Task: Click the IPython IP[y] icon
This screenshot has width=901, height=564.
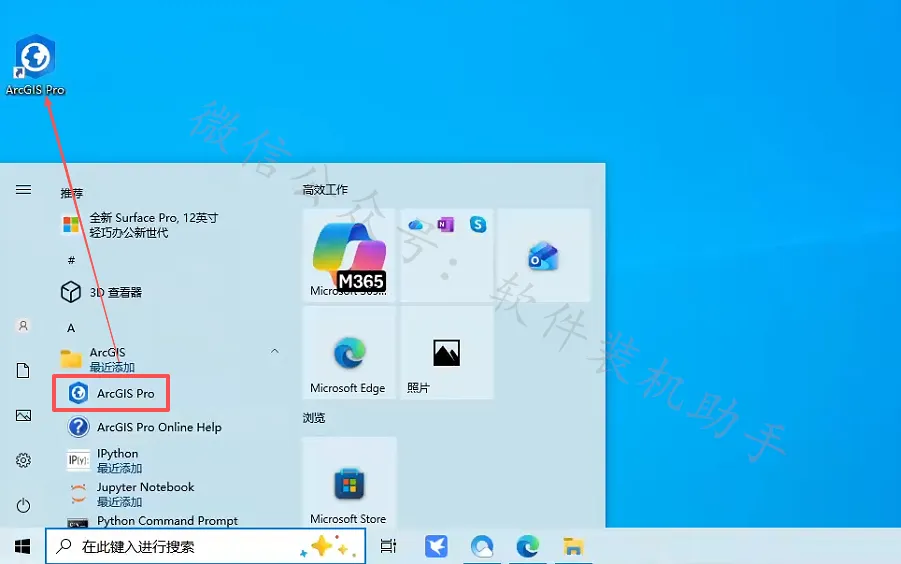Action: 78,461
